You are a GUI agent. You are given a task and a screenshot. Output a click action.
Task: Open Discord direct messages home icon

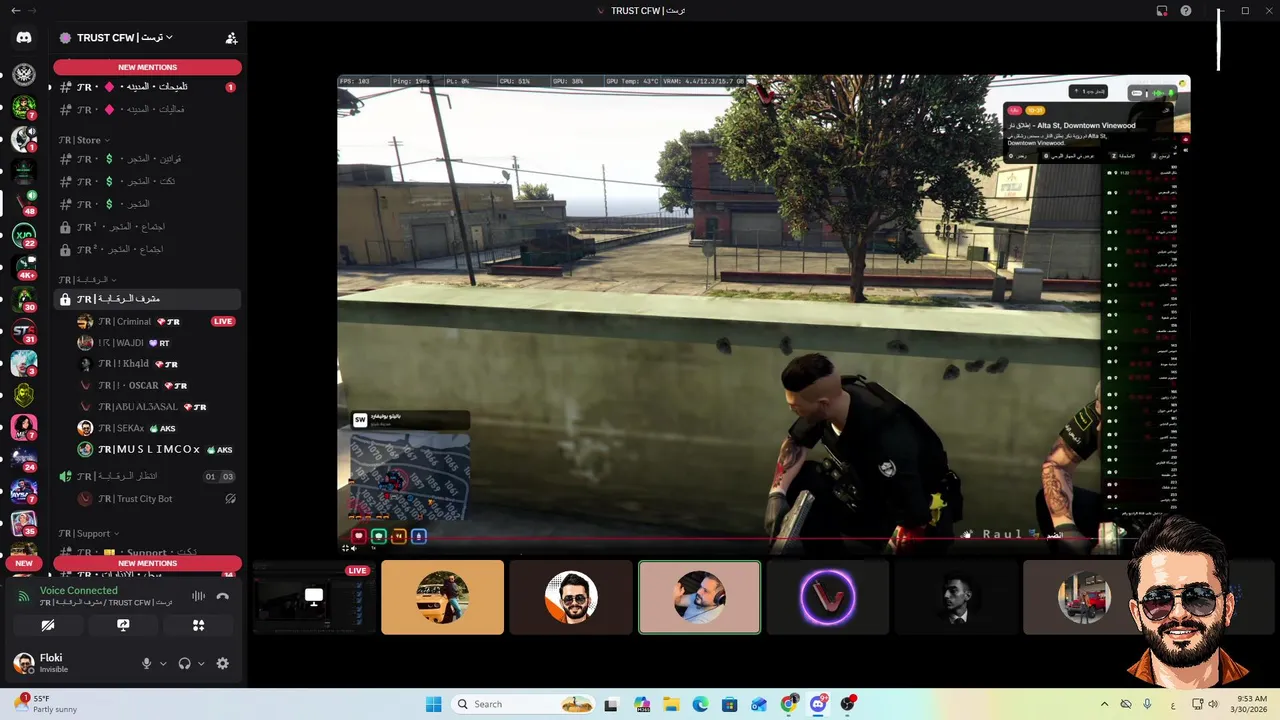coord(24,38)
